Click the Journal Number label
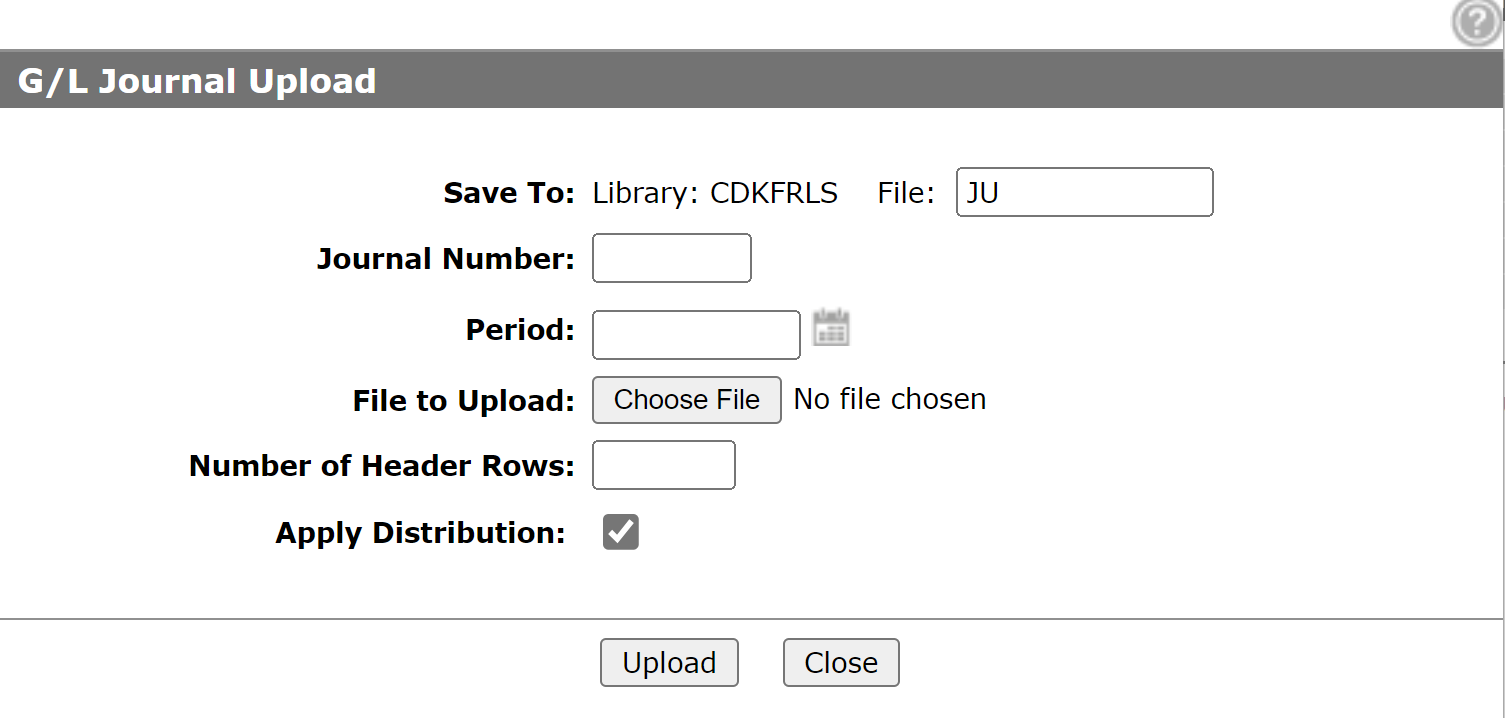Image resolution: width=1505 pixels, height=718 pixels. point(446,259)
